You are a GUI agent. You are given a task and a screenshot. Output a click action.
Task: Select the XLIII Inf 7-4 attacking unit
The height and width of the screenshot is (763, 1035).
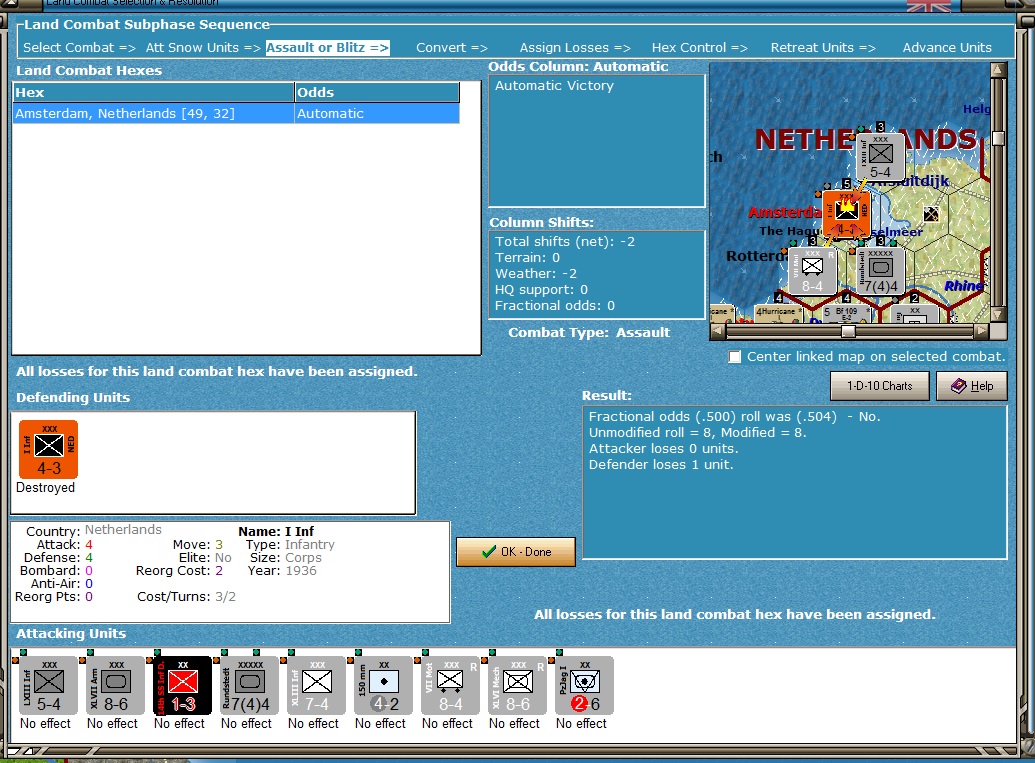click(x=317, y=686)
